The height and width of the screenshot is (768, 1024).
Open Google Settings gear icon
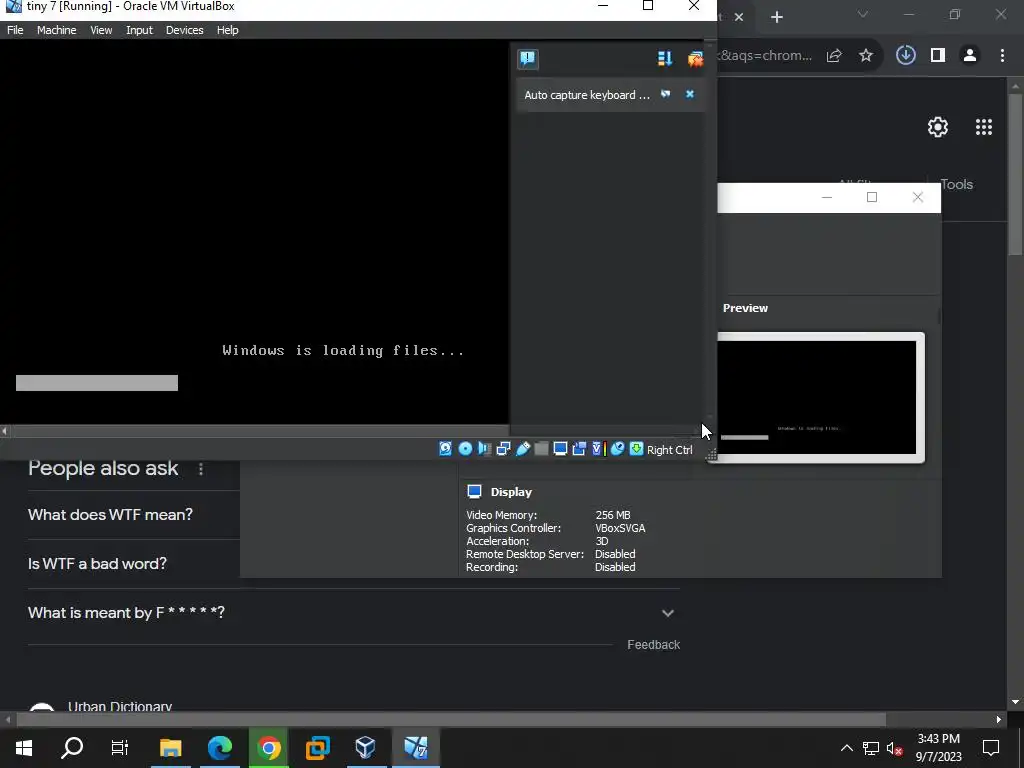point(938,127)
